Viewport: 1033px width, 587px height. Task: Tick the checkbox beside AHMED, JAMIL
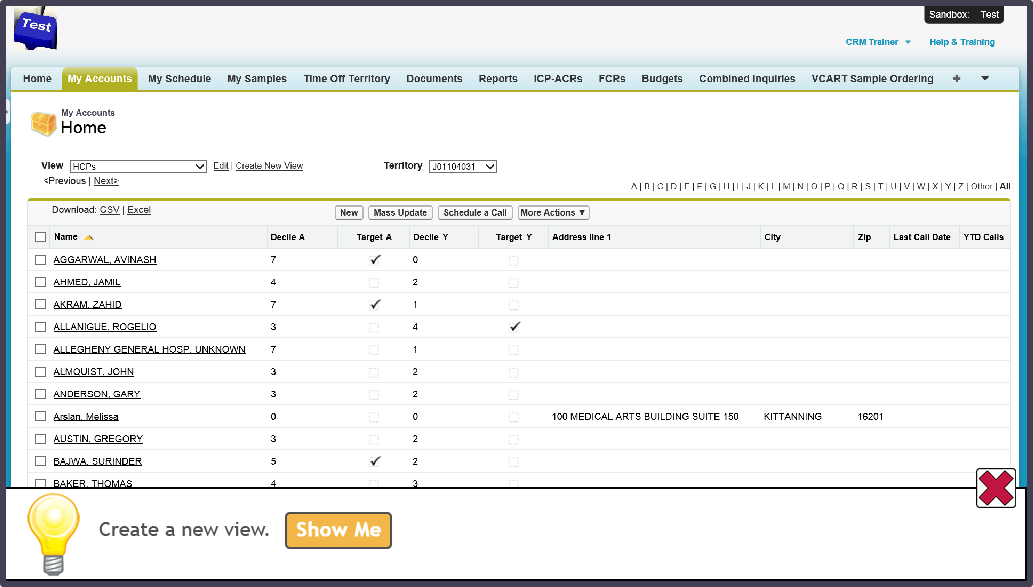pos(40,282)
